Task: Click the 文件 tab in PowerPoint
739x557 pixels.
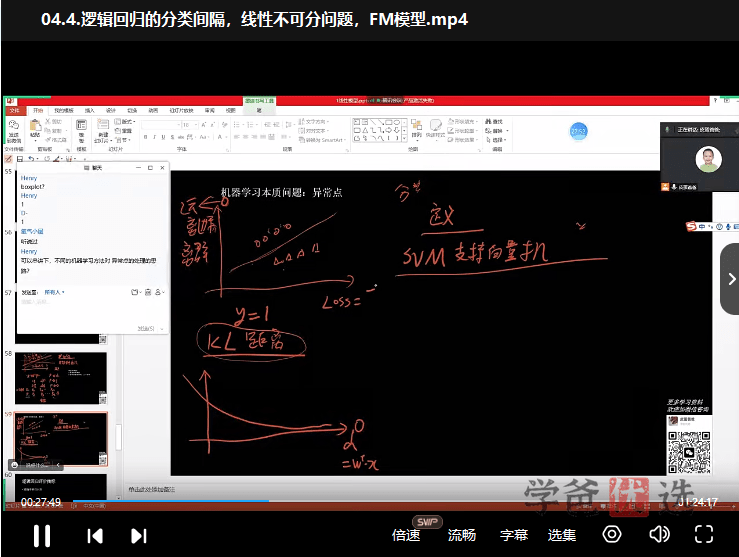Action: point(14,110)
